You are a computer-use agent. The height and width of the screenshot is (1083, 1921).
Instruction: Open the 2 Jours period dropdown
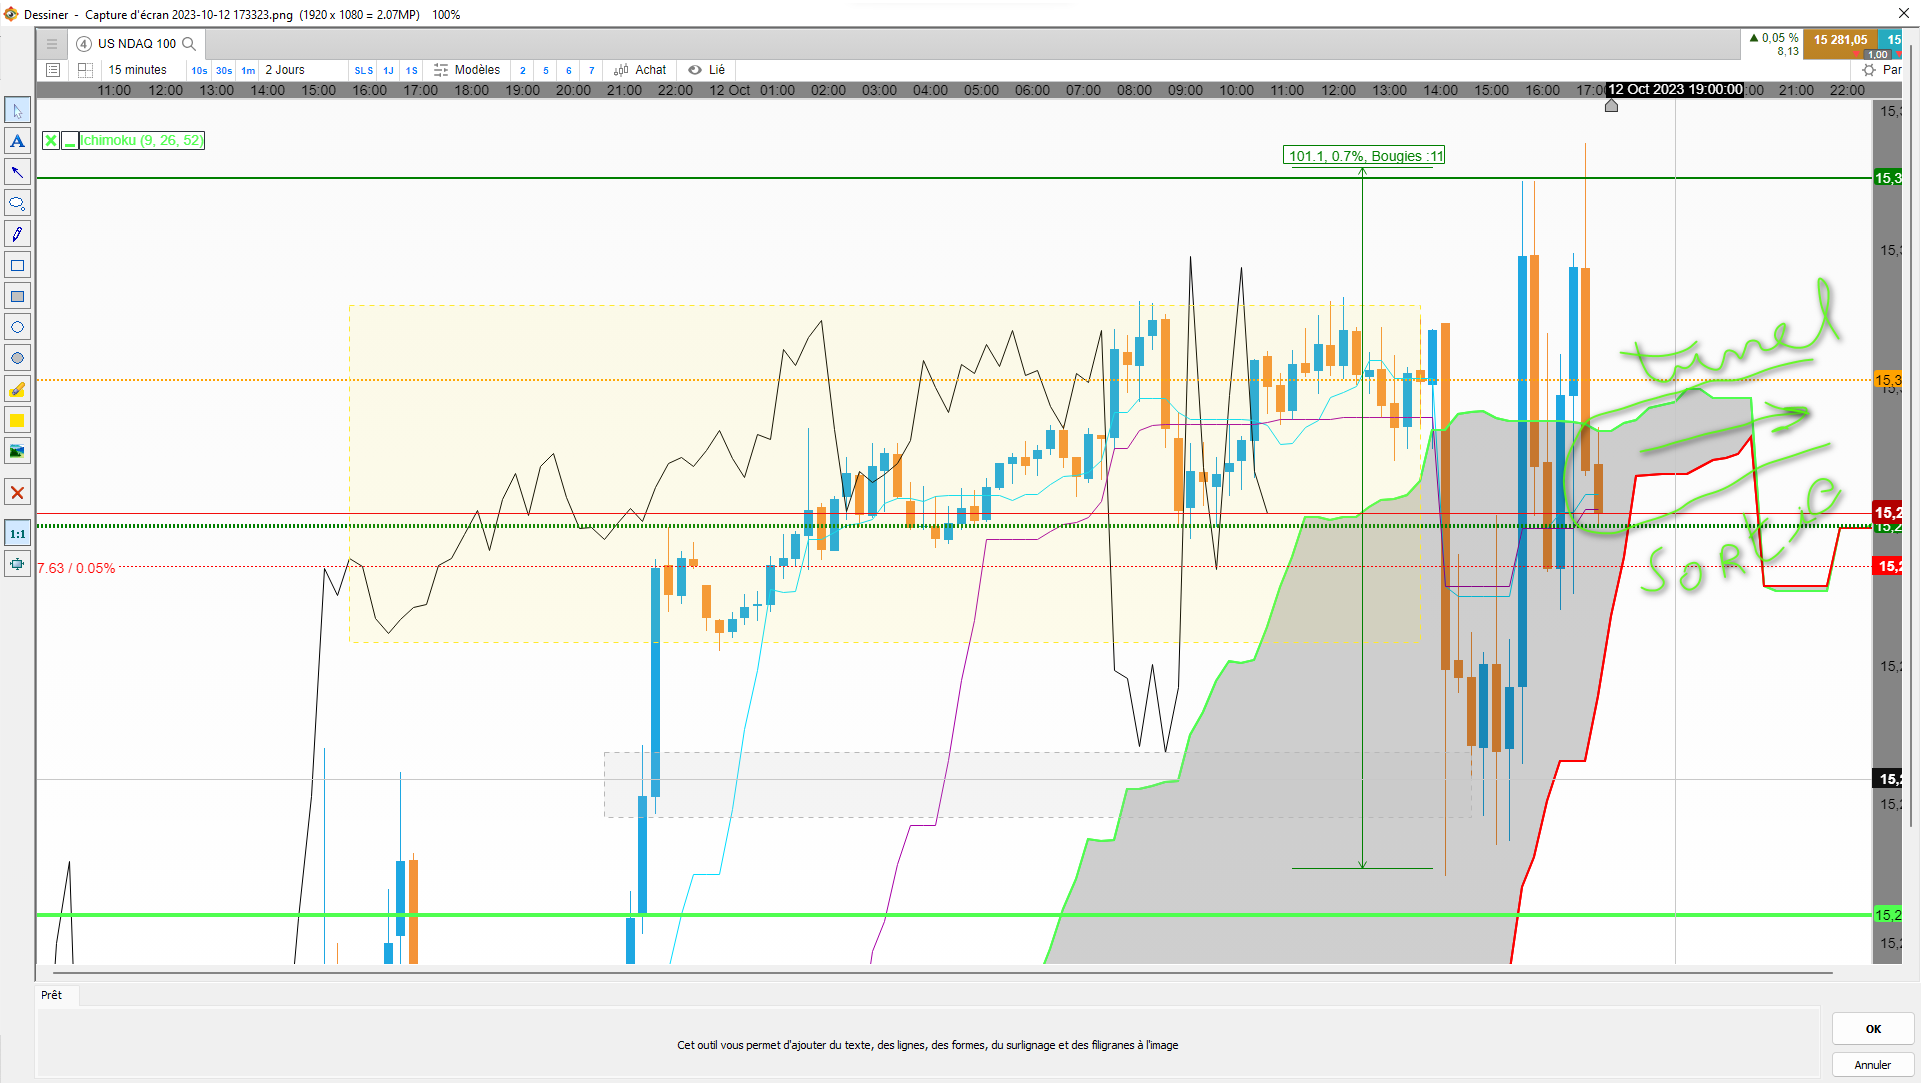(285, 70)
